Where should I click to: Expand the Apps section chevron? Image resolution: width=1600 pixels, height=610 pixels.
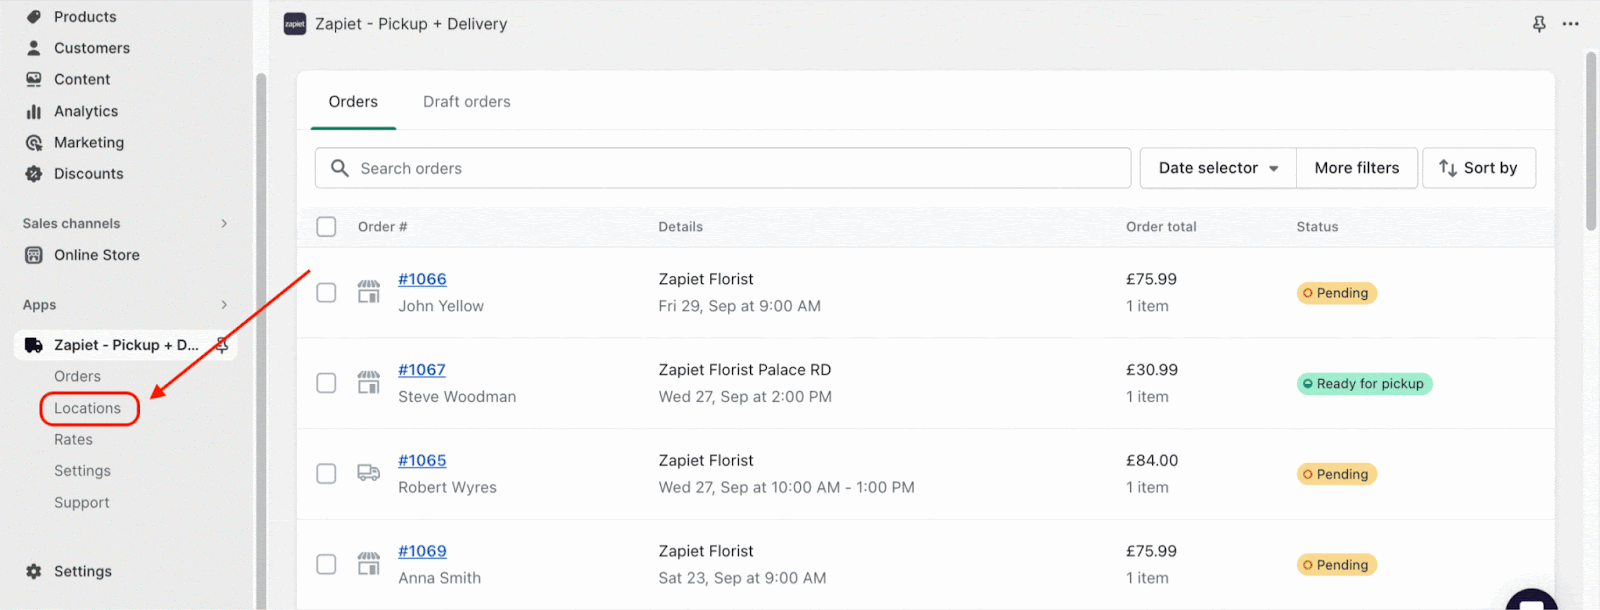click(x=224, y=305)
